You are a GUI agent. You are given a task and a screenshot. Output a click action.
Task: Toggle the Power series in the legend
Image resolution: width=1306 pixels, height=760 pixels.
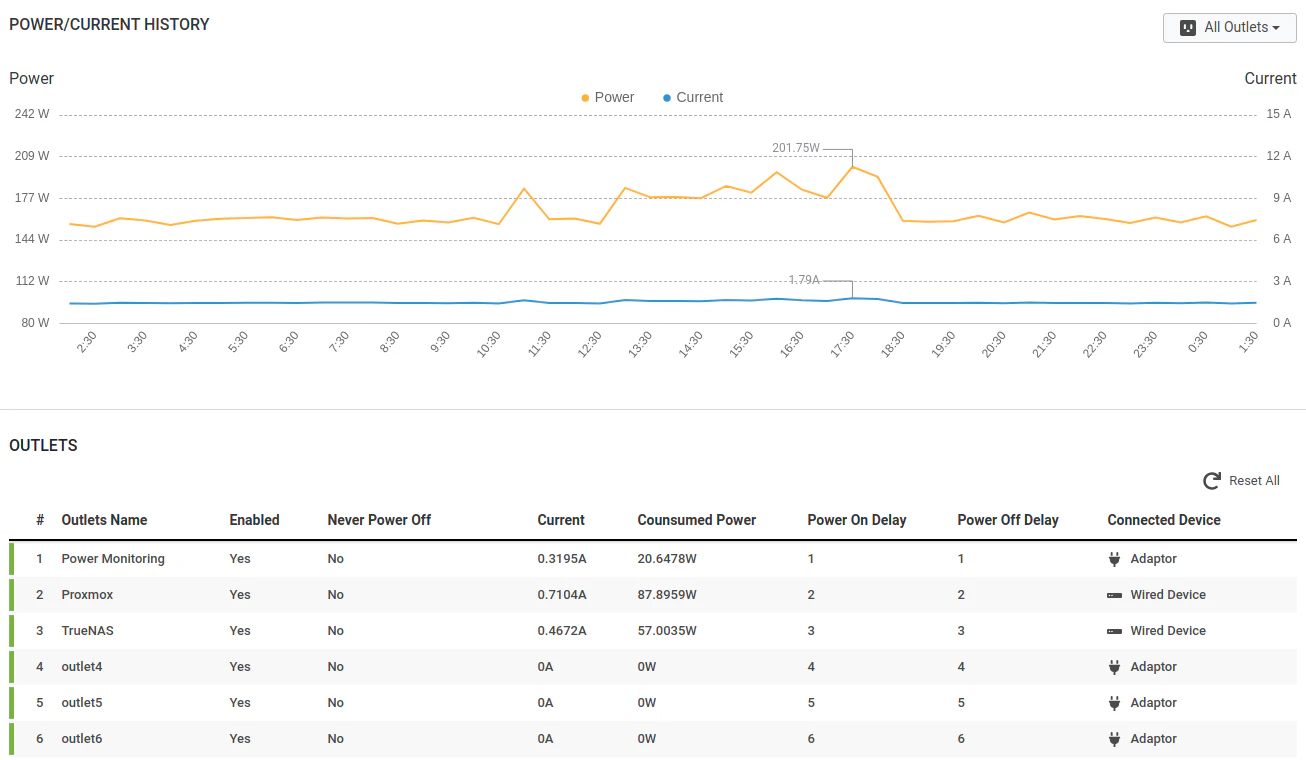click(x=607, y=97)
